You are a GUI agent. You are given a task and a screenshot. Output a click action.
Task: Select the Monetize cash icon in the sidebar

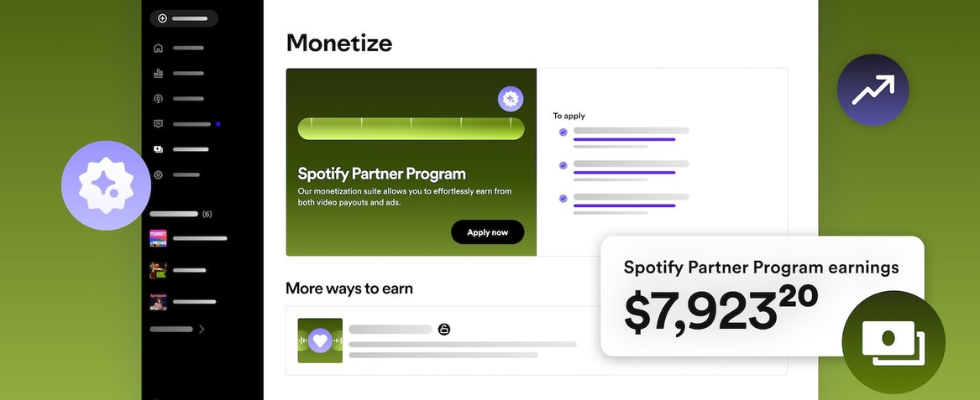click(158, 149)
